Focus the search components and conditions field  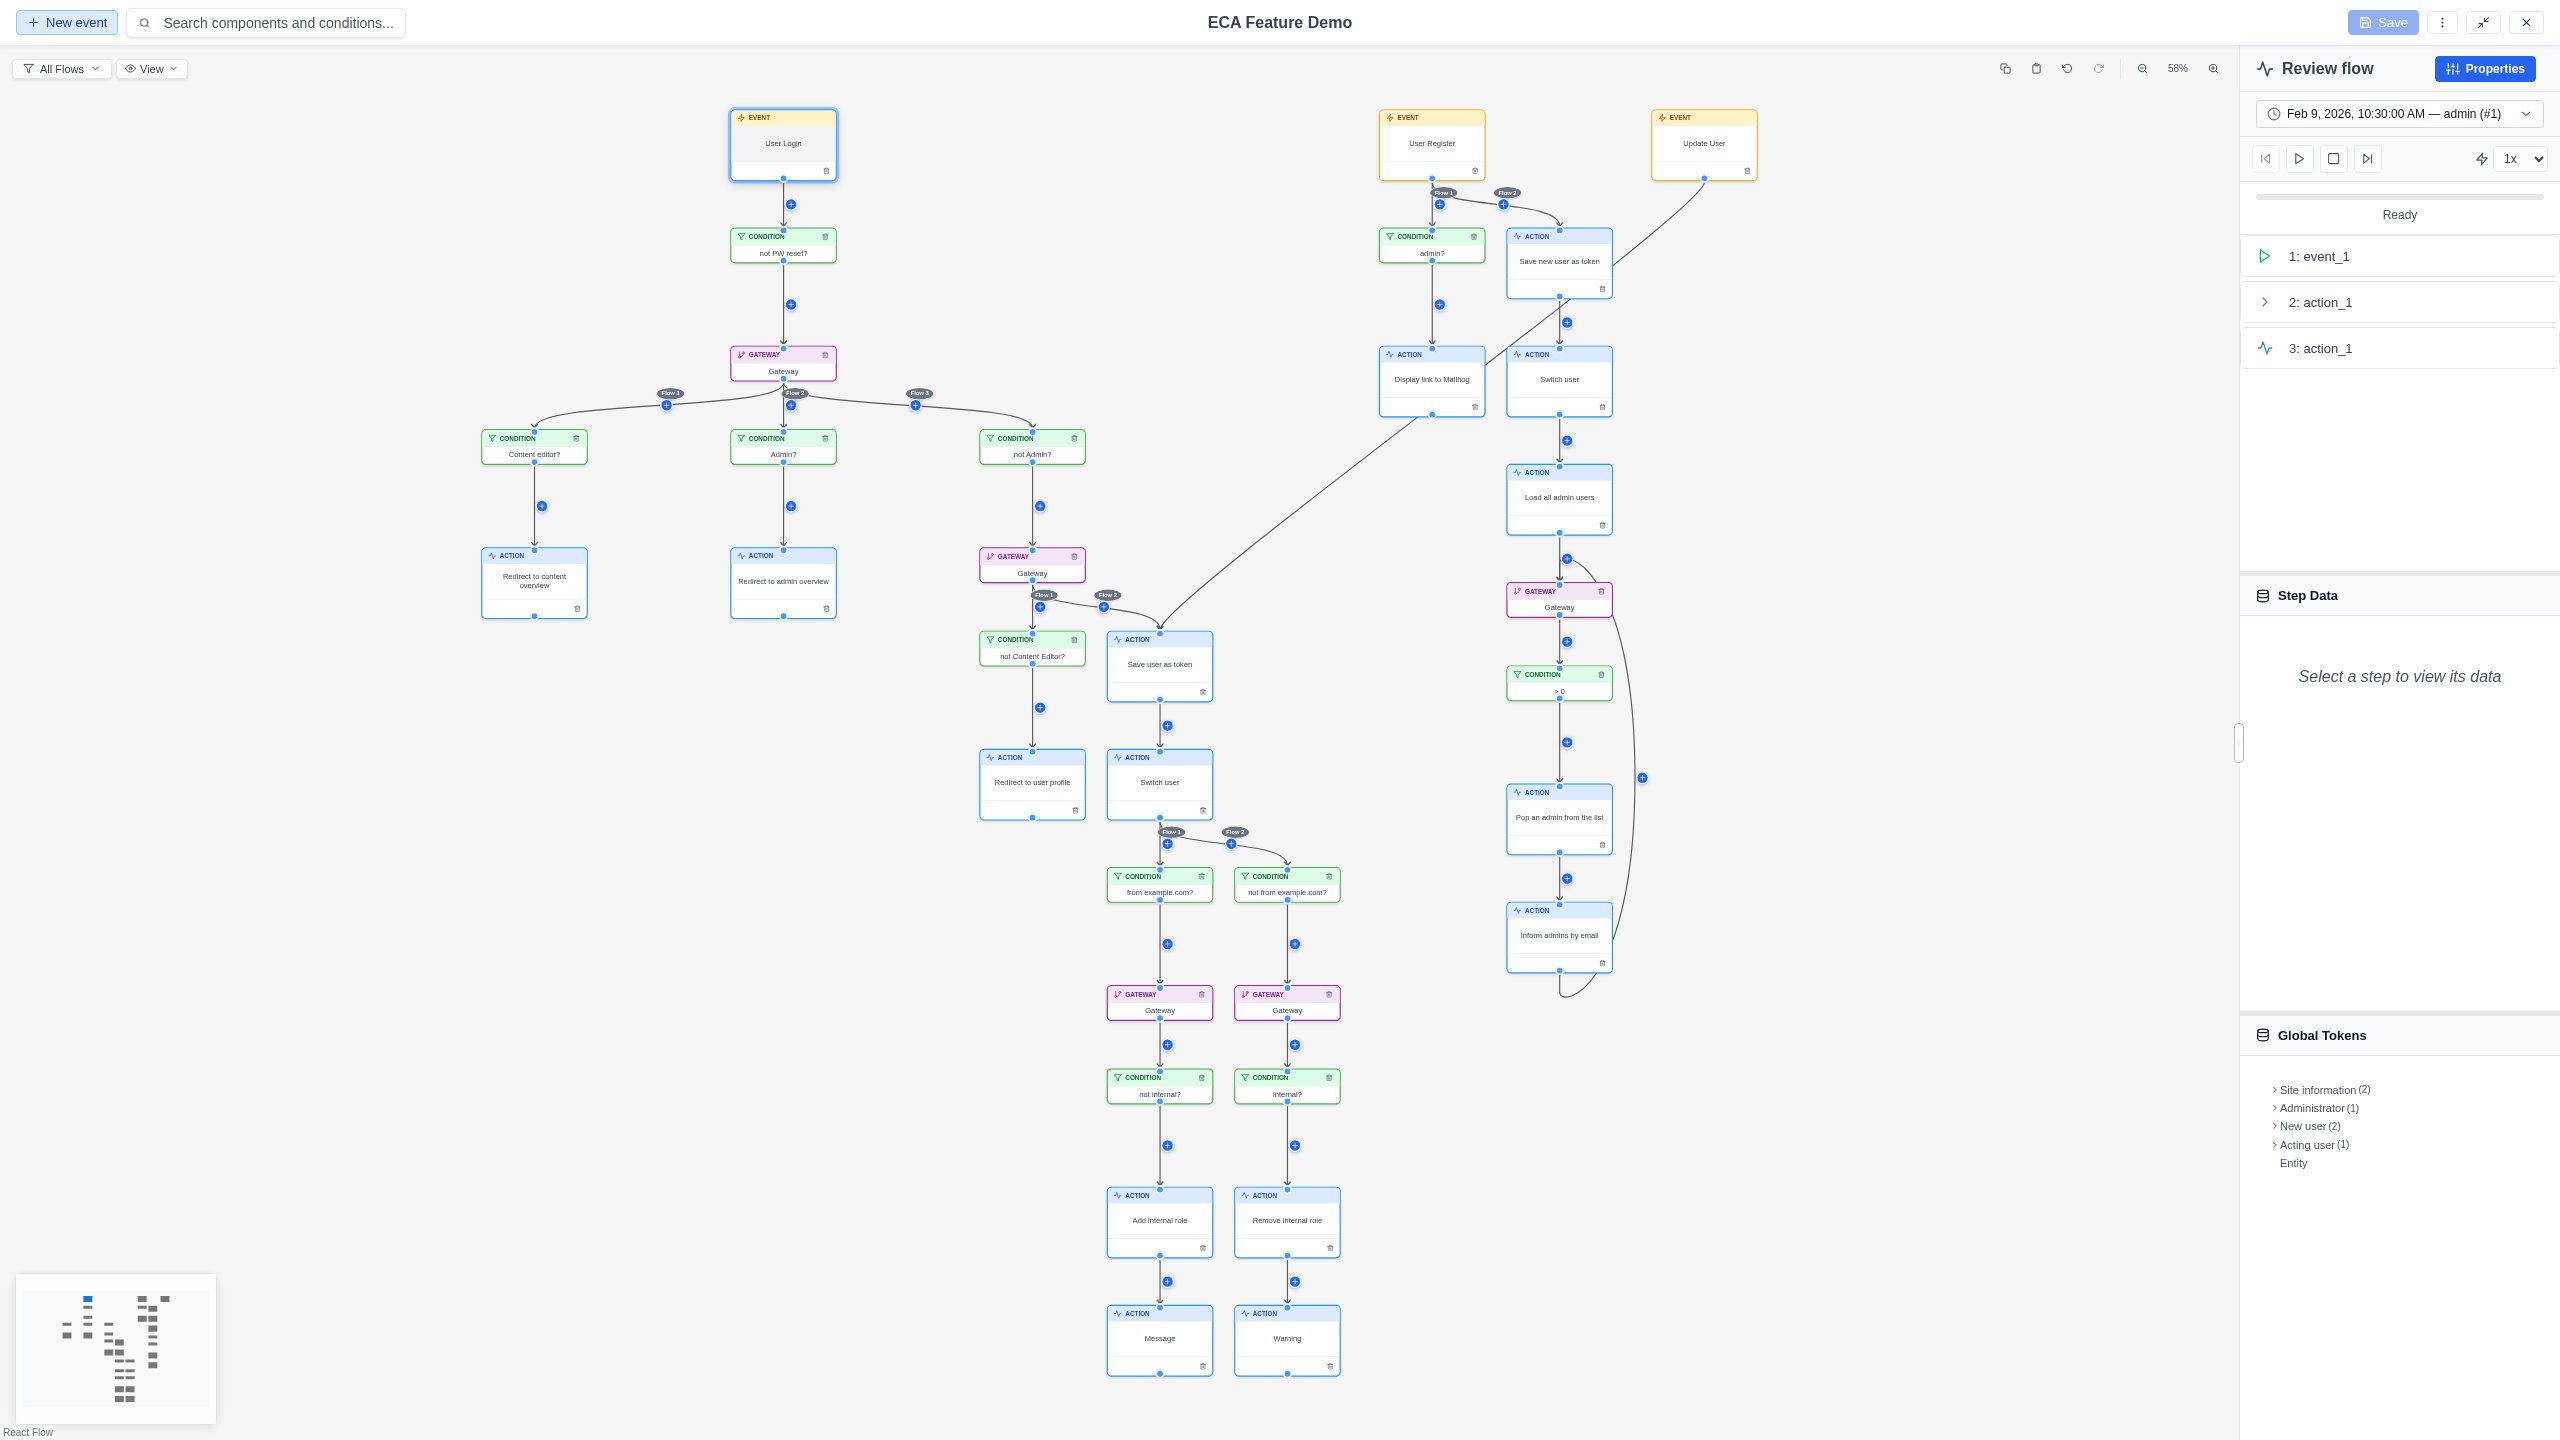tap(266, 23)
